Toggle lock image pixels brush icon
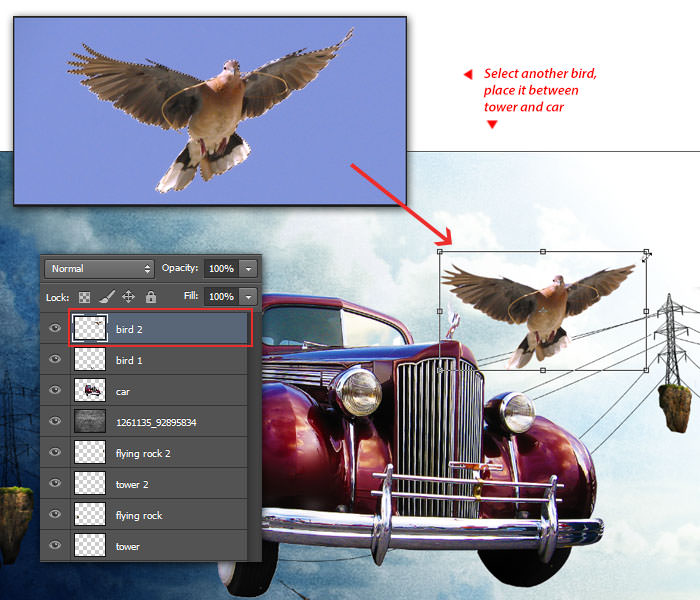 pos(107,297)
